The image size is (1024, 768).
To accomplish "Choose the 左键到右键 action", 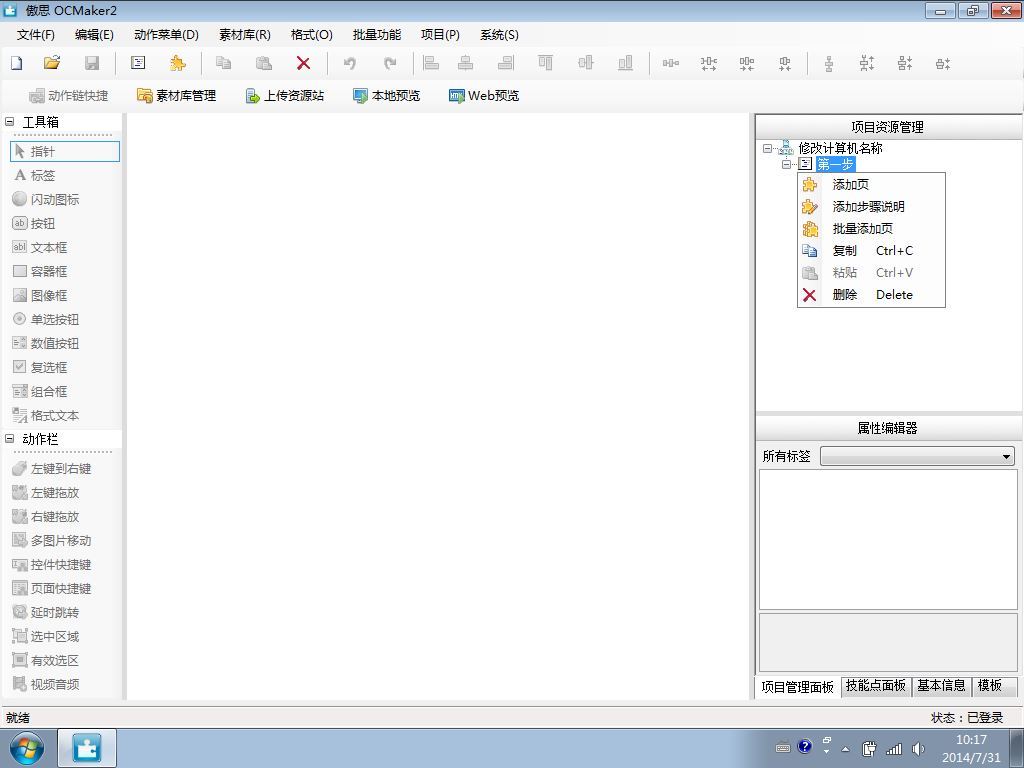I will coord(65,469).
